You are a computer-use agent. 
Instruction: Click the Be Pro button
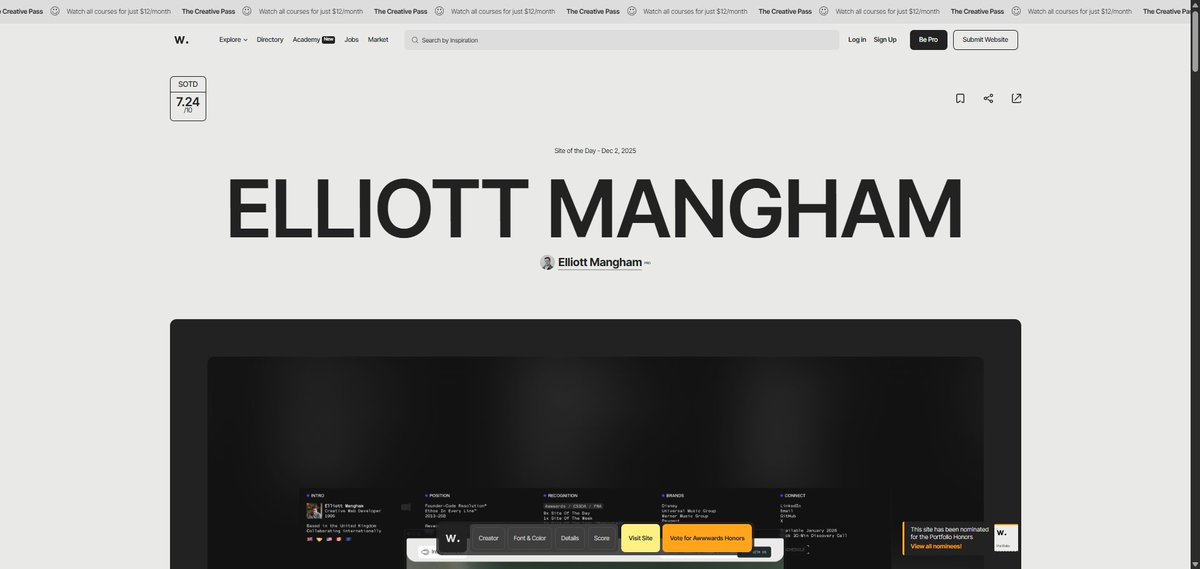pos(928,40)
